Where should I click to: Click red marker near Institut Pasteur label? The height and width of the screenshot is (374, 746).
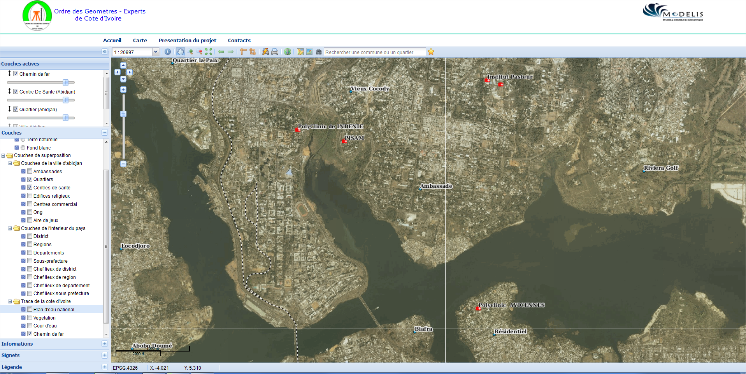[487, 80]
